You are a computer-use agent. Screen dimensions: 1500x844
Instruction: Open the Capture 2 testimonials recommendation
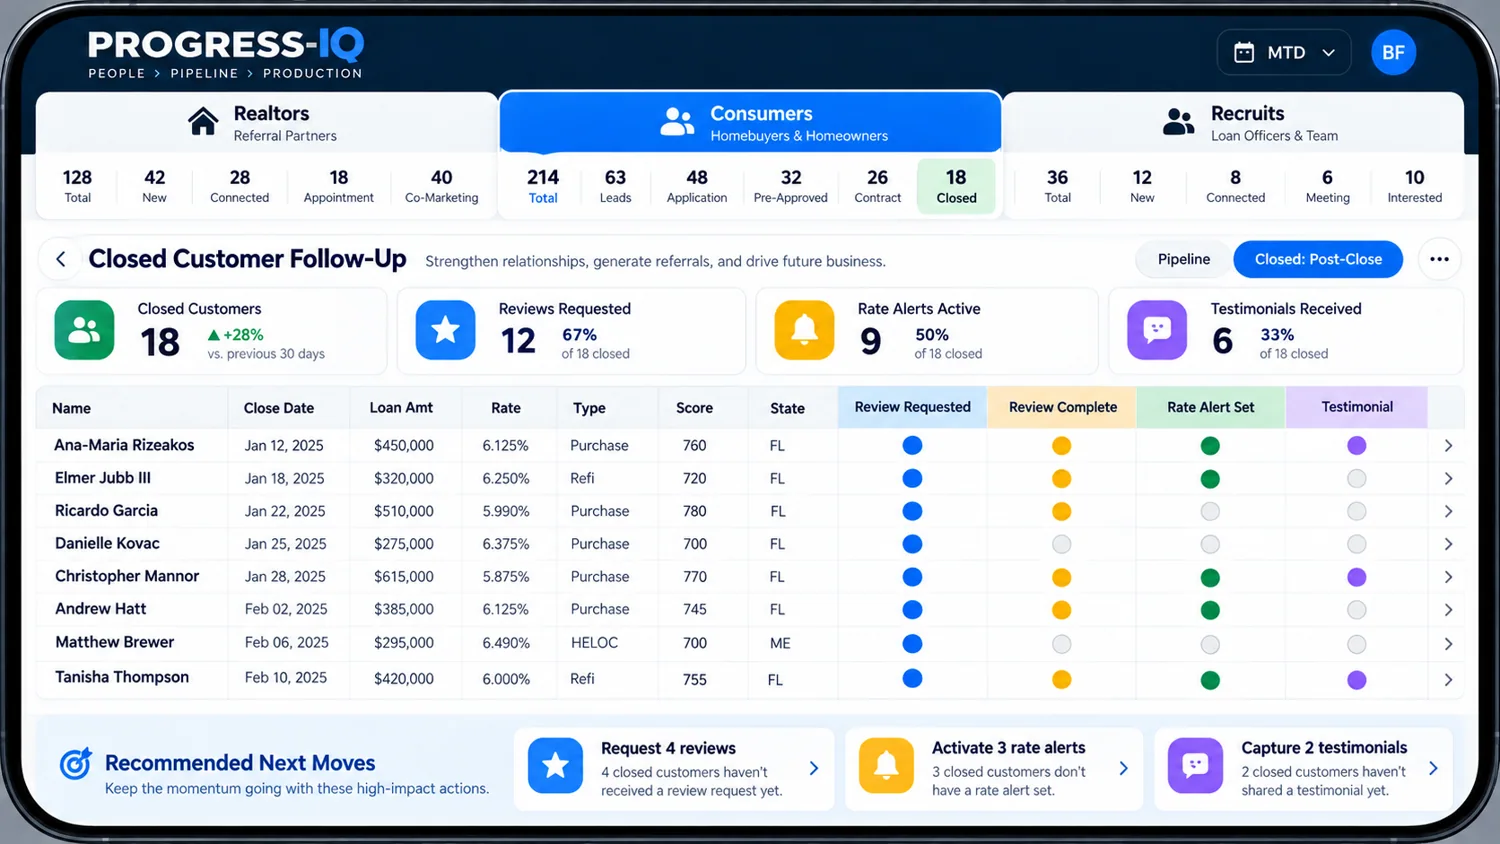pyautogui.click(x=1304, y=768)
